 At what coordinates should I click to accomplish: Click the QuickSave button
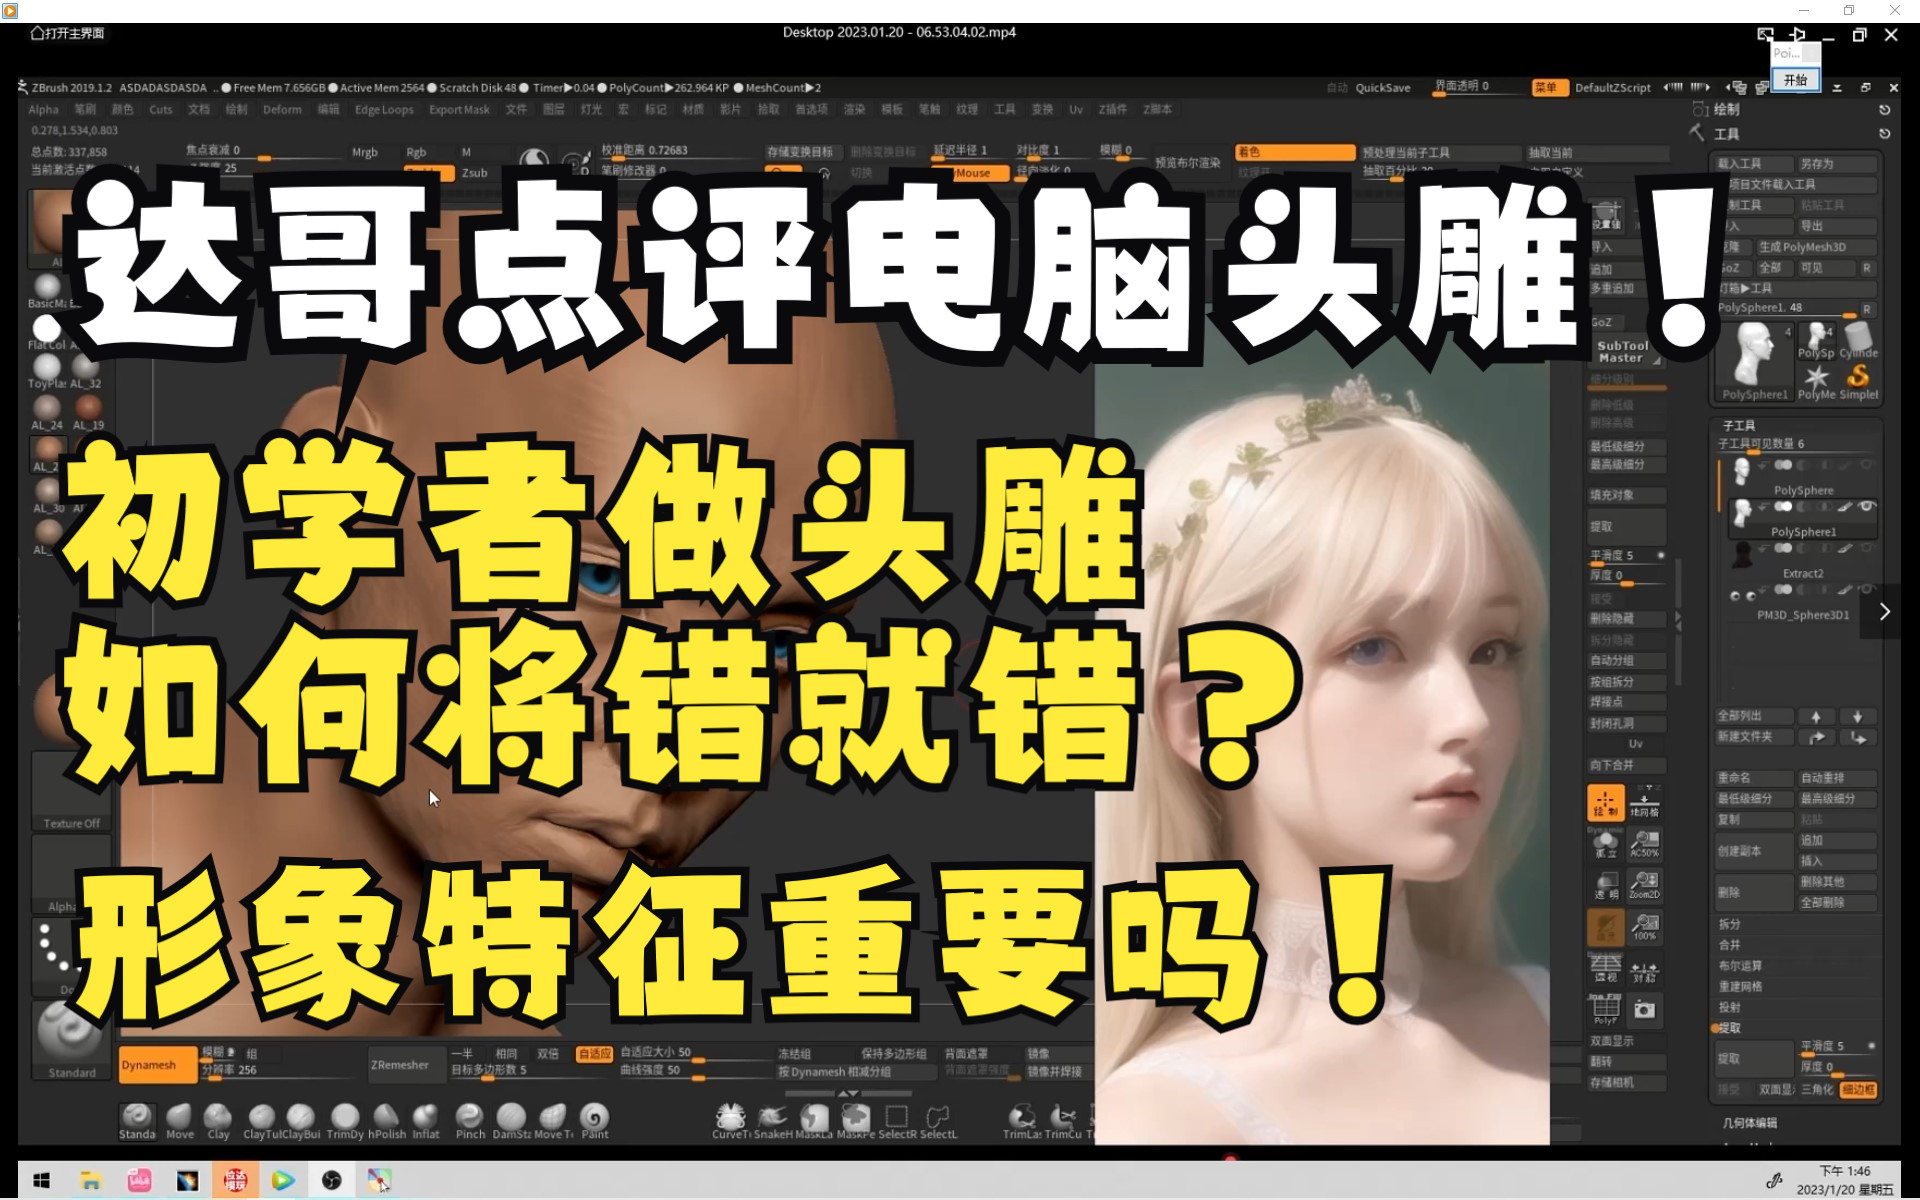point(1383,88)
